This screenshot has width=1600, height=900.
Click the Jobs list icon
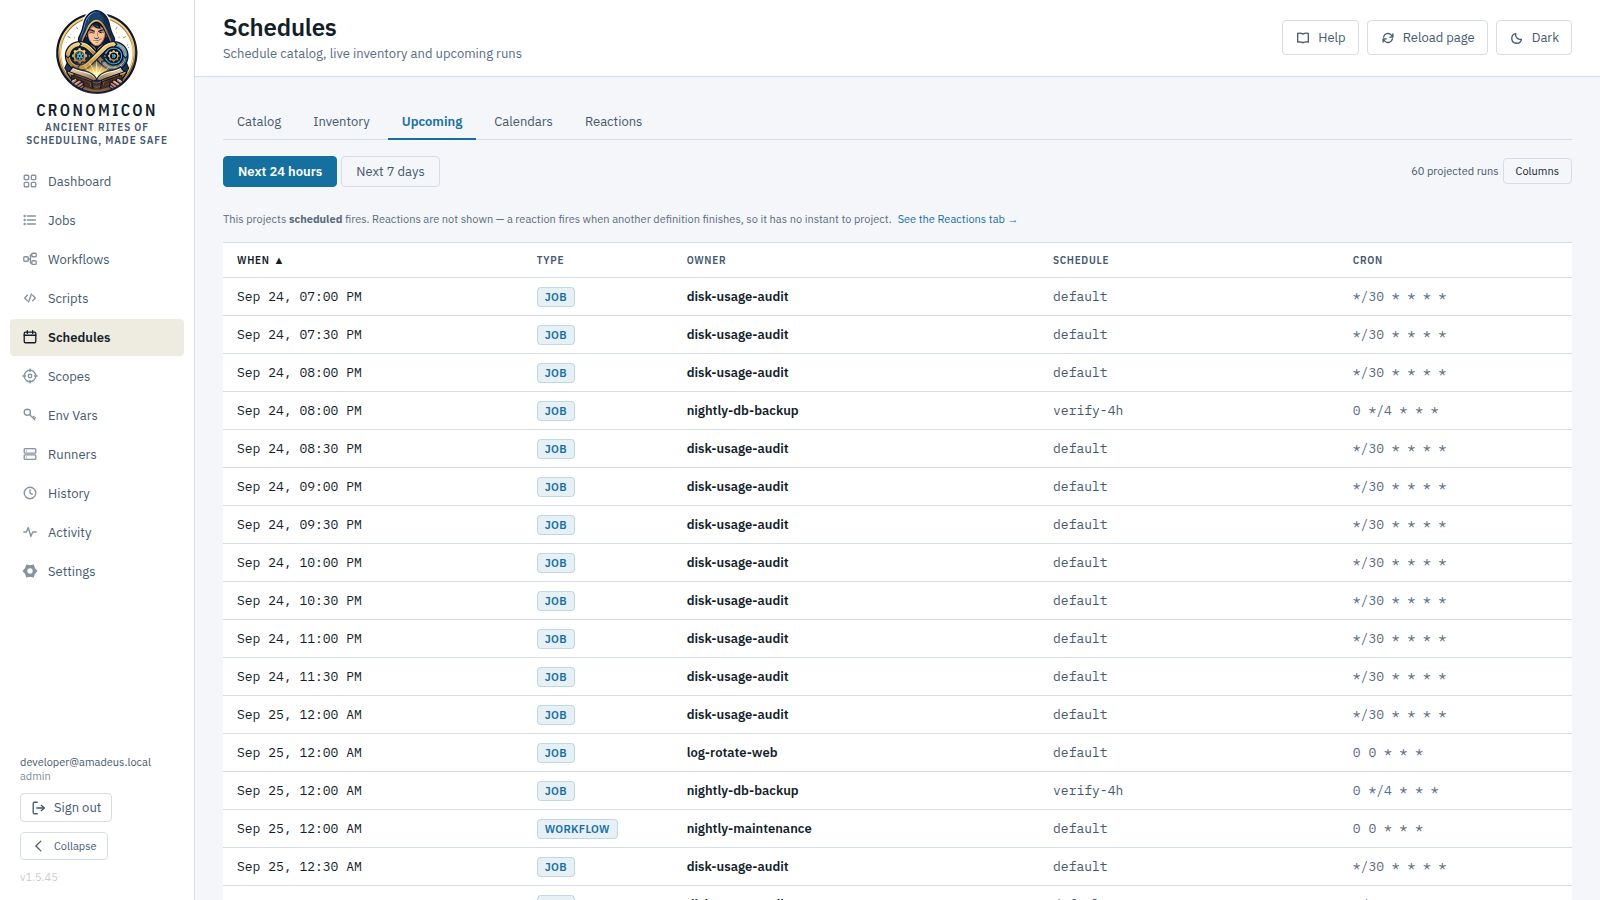tap(30, 220)
